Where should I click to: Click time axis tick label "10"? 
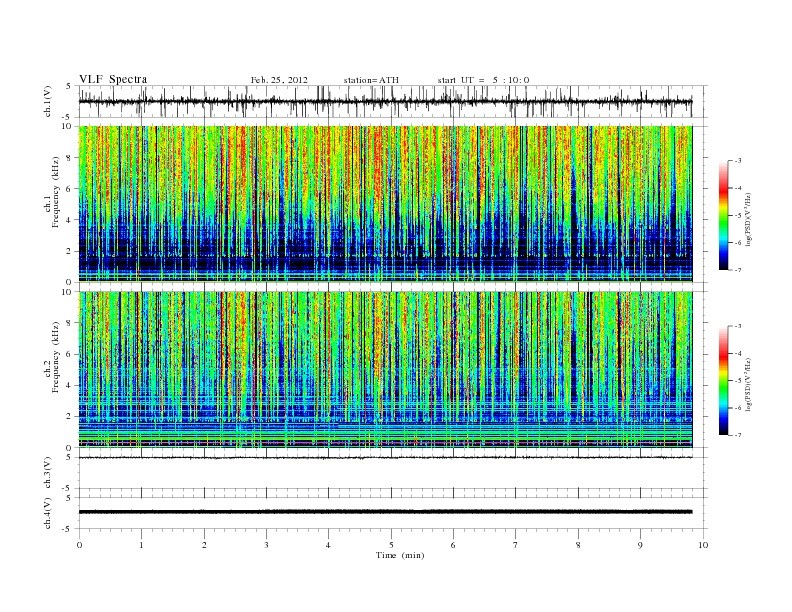703,545
